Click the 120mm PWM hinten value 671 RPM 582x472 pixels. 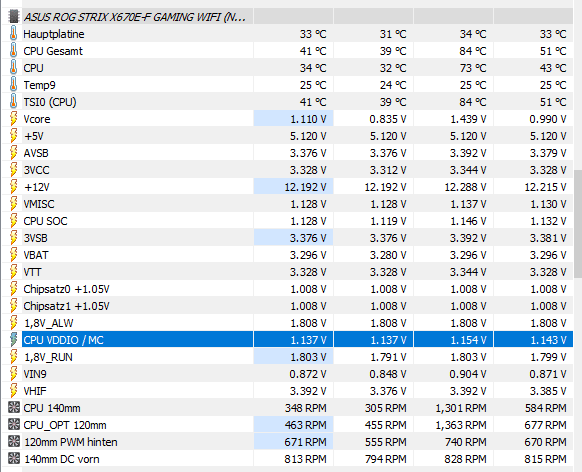(x=305, y=442)
